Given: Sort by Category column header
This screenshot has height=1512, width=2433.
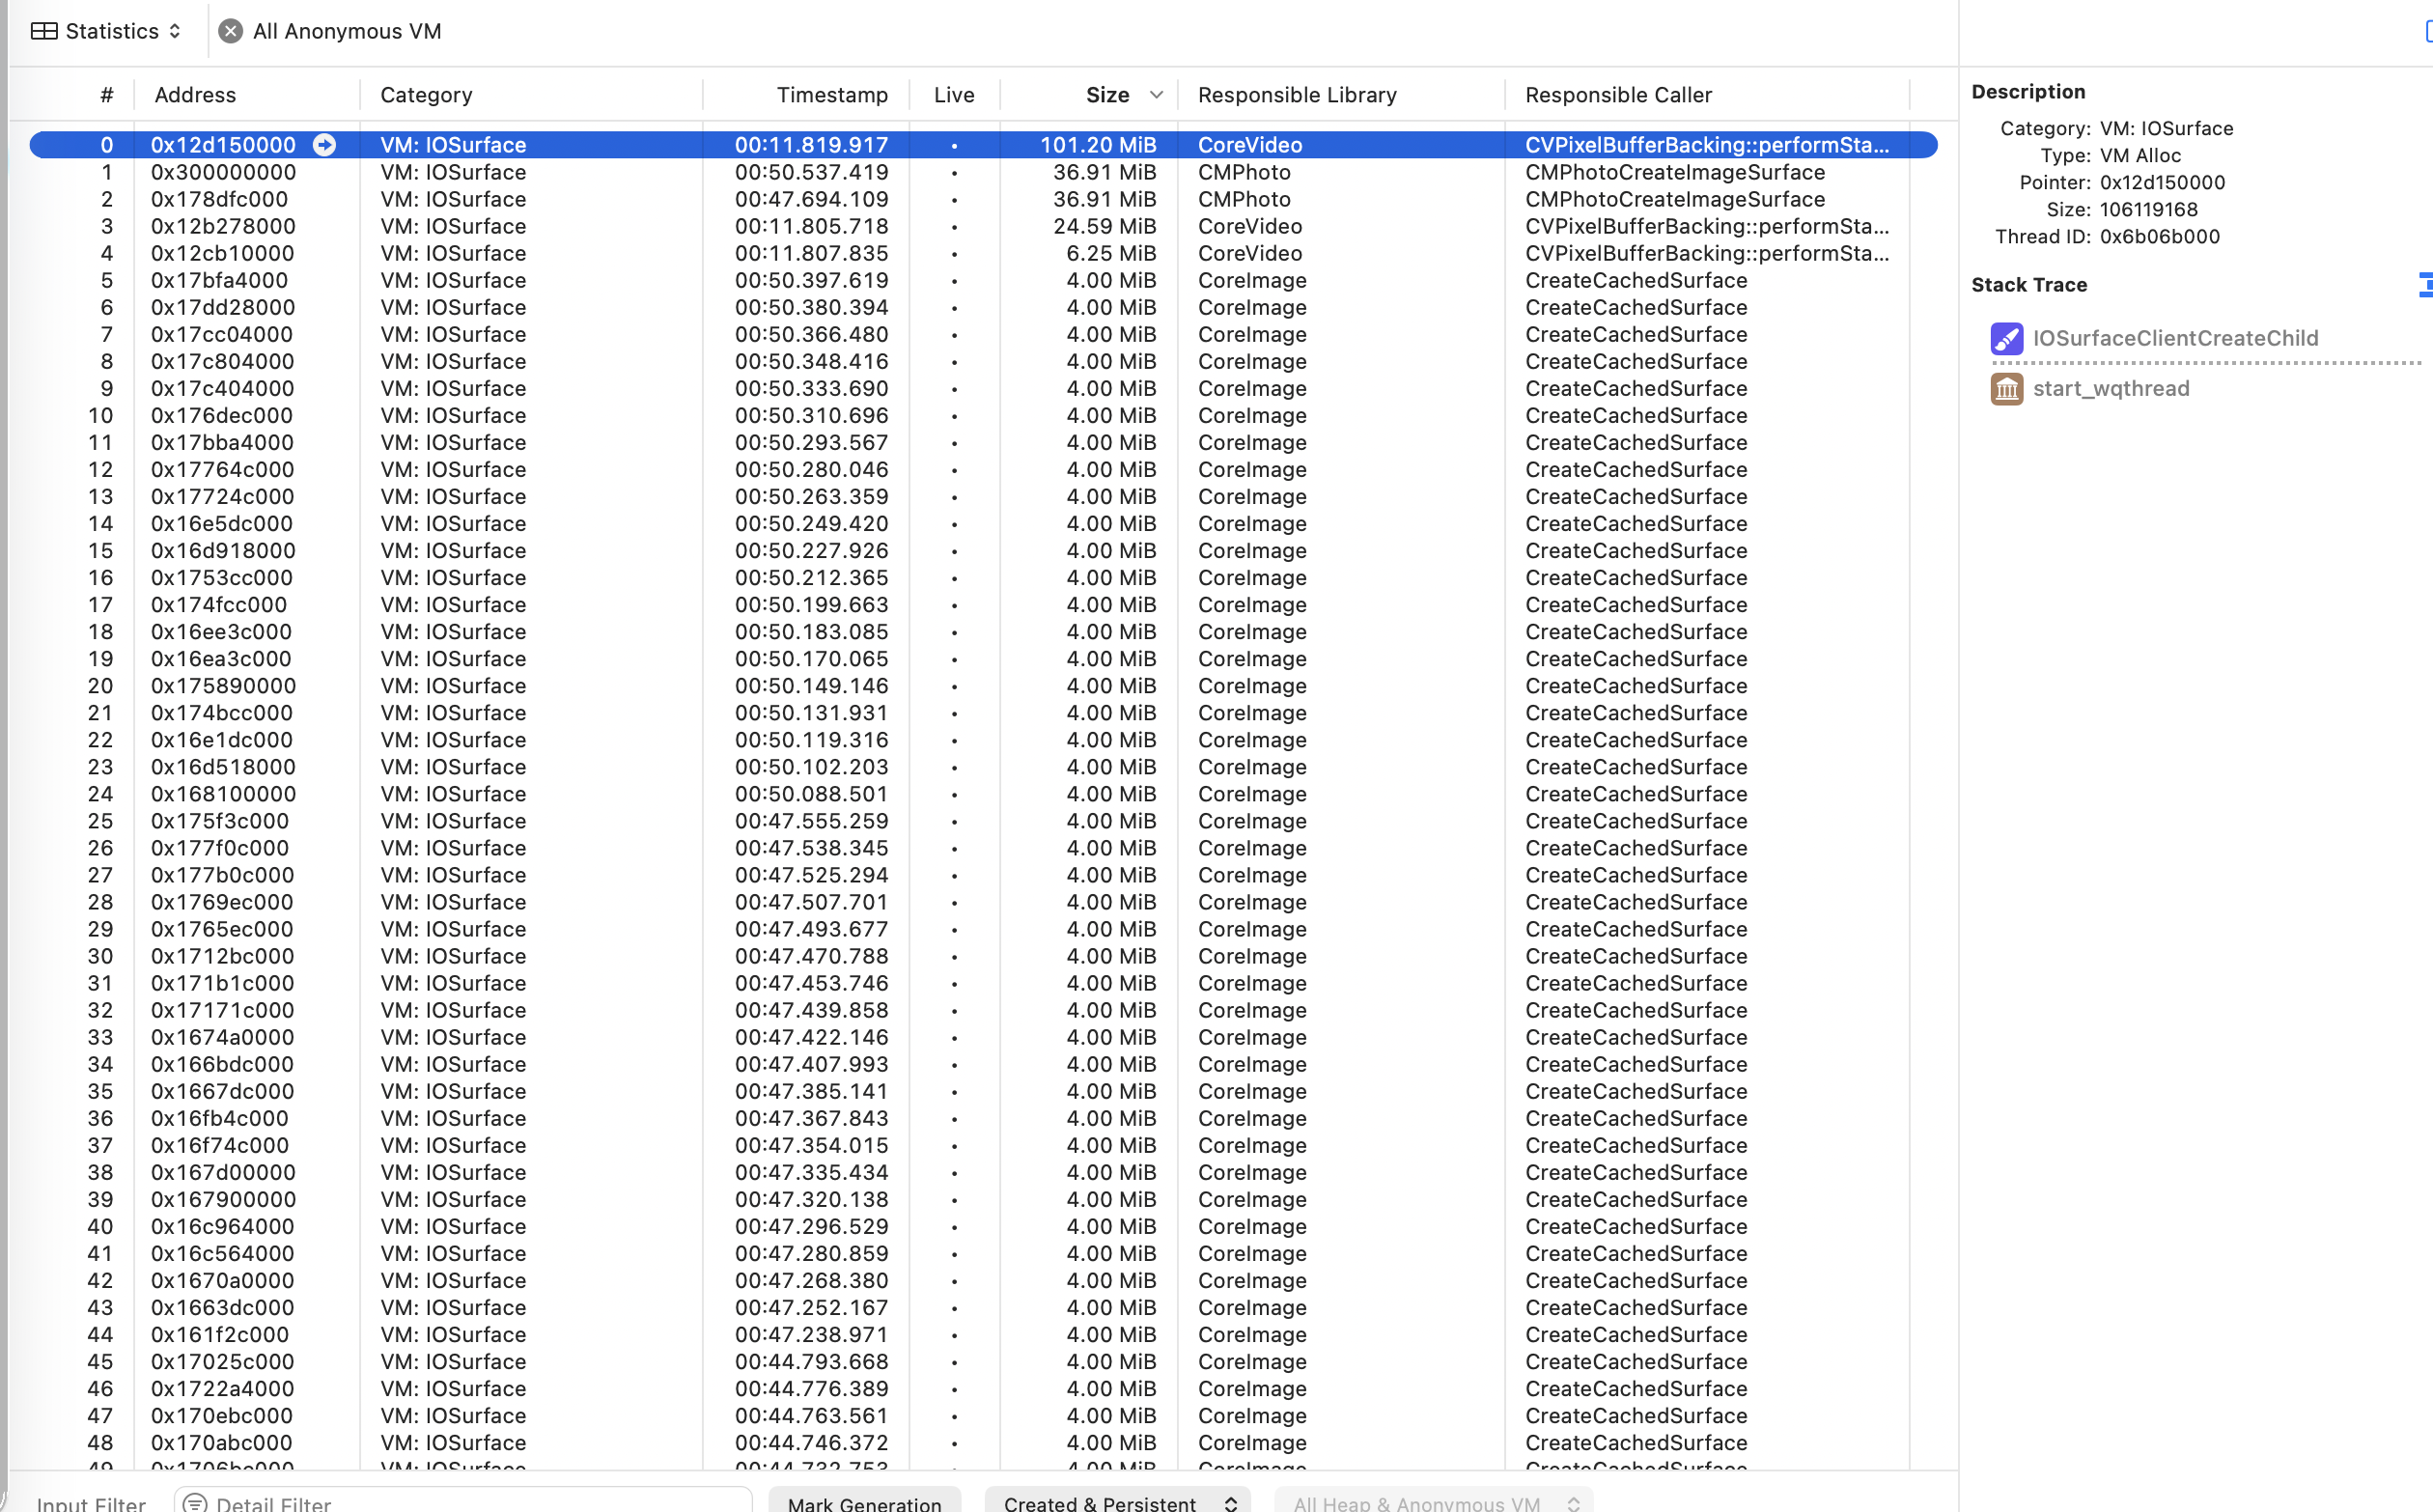Looking at the screenshot, I should [x=426, y=95].
